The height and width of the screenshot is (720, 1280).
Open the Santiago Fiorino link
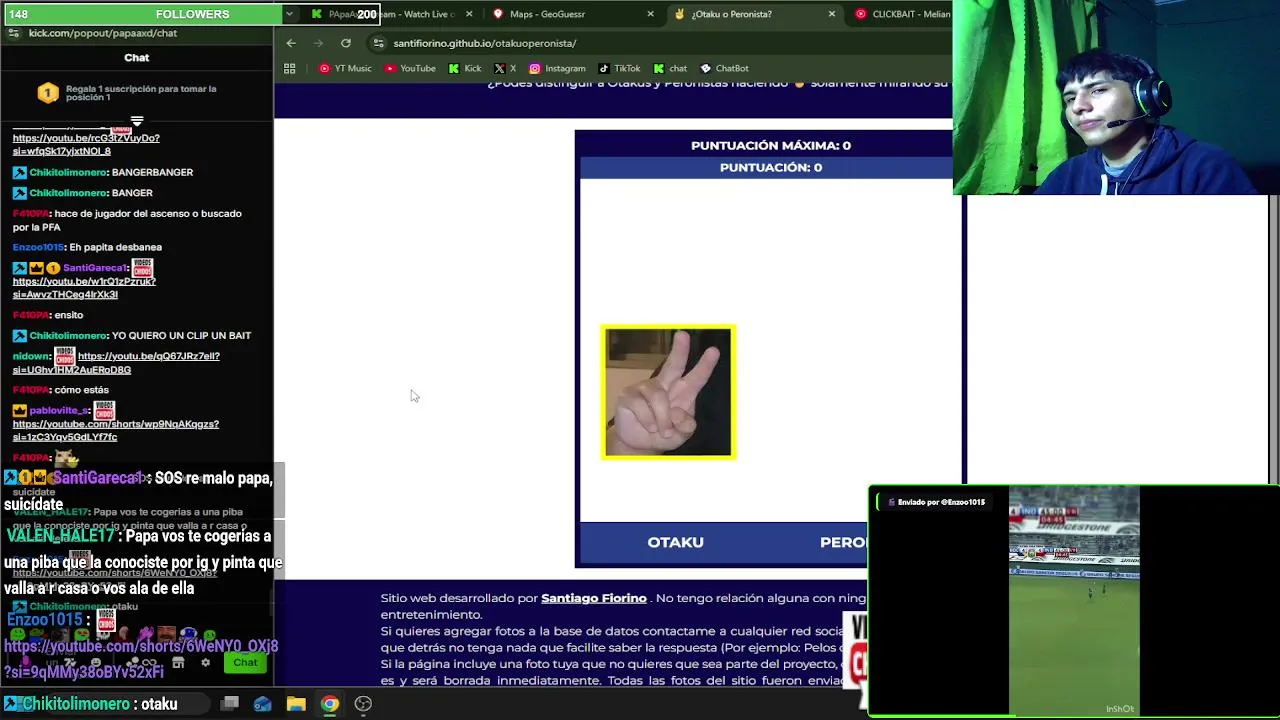[594, 598]
